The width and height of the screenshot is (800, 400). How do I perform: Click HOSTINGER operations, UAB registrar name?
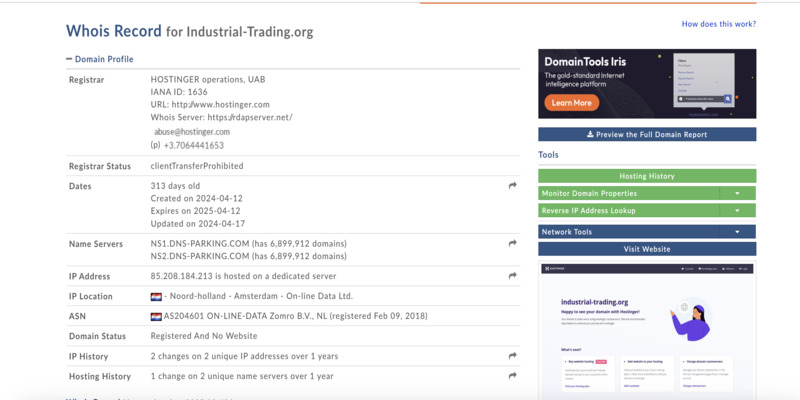click(208, 80)
